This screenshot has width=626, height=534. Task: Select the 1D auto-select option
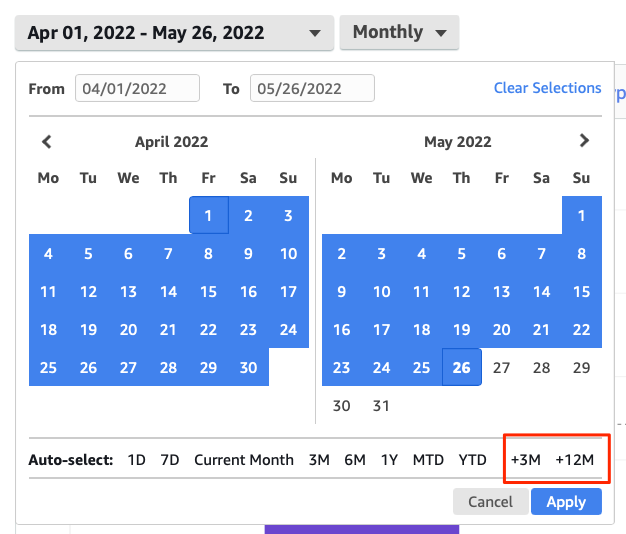click(x=137, y=460)
